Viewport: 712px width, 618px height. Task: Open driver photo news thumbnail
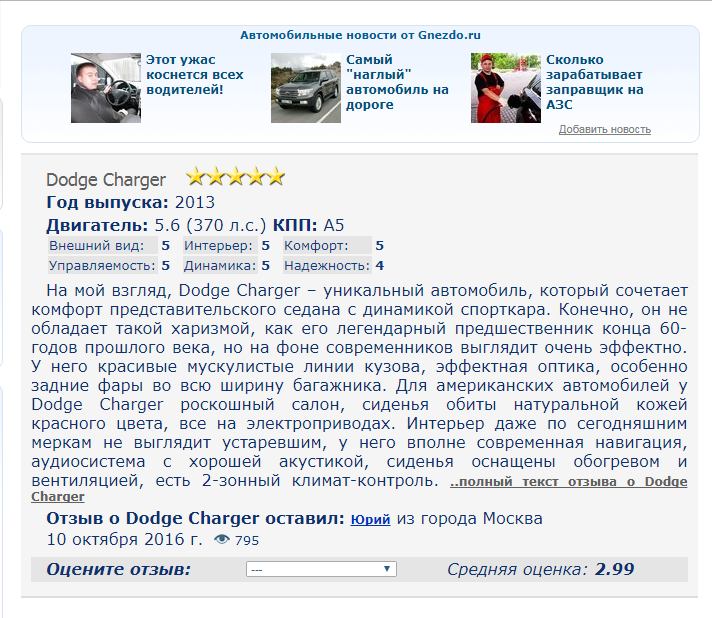pyautogui.click(x=106, y=88)
